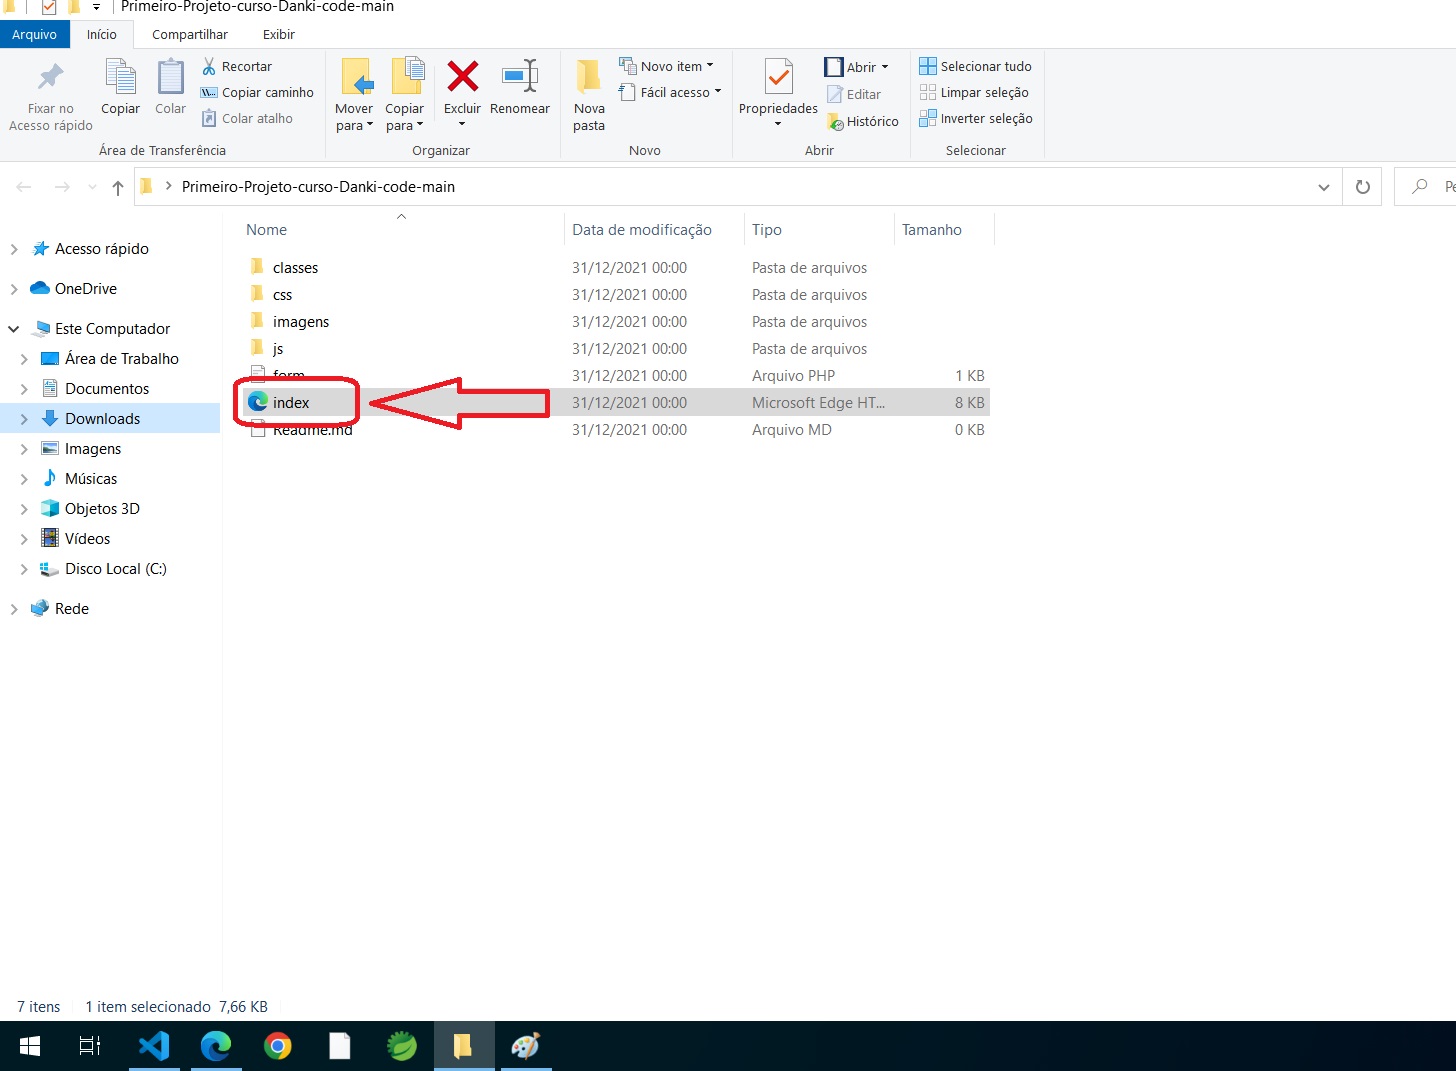Create folder with Nova pasta
Image resolution: width=1456 pixels, height=1071 pixels.
(589, 96)
